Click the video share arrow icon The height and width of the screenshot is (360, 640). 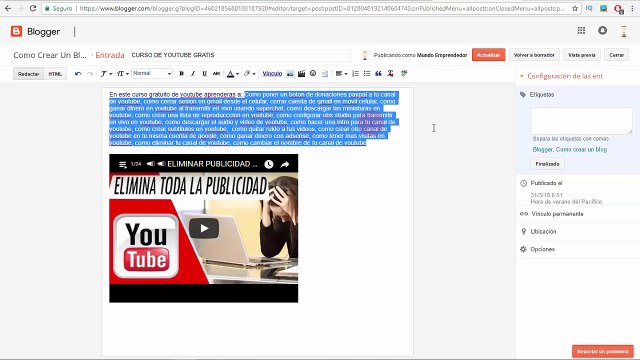click(285, 164)
